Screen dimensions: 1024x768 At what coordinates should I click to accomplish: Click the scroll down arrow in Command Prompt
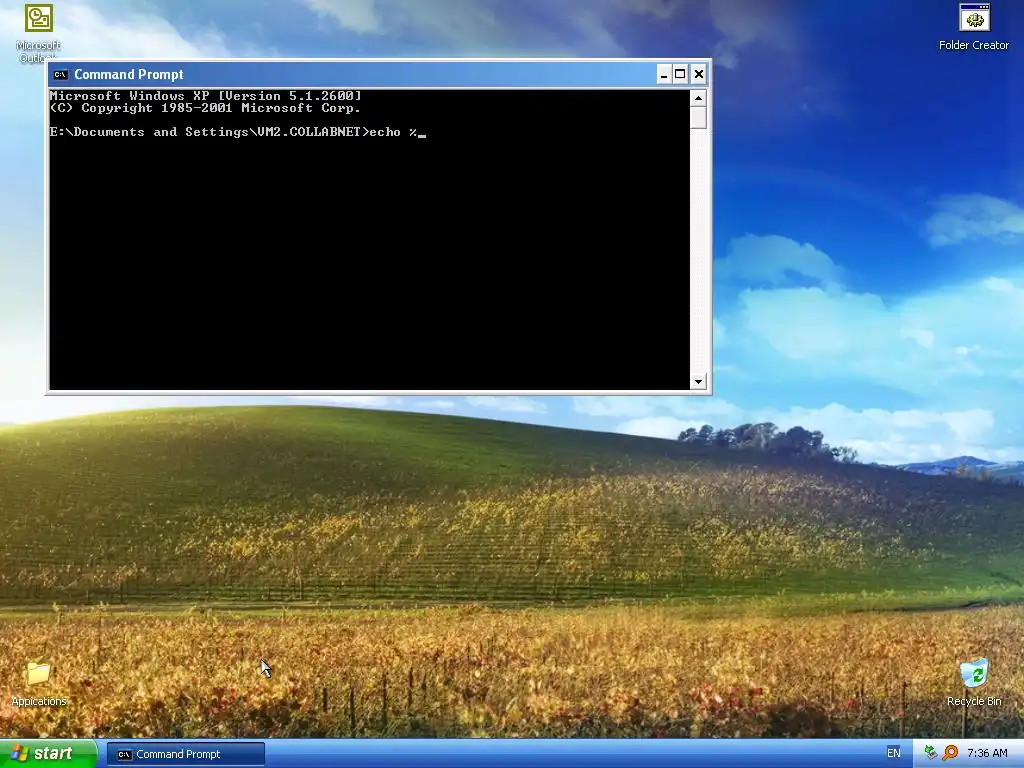698,381
